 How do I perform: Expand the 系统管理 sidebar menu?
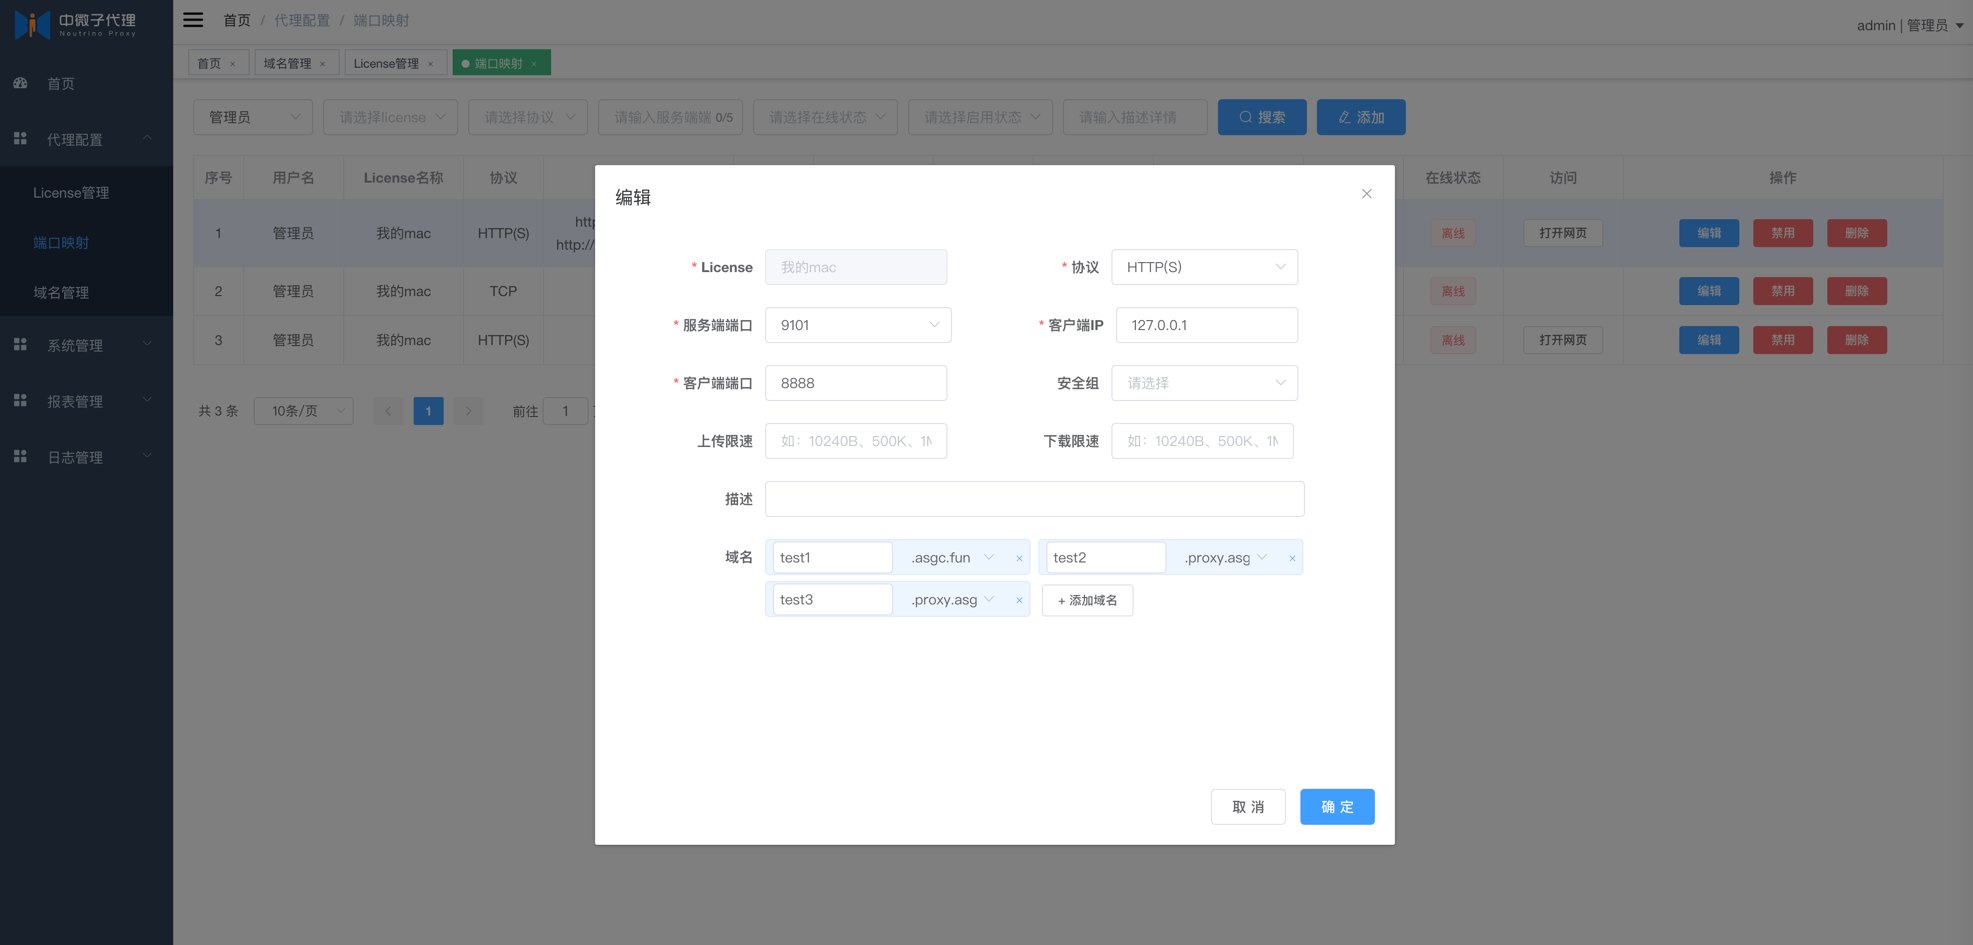coord(86,345)
